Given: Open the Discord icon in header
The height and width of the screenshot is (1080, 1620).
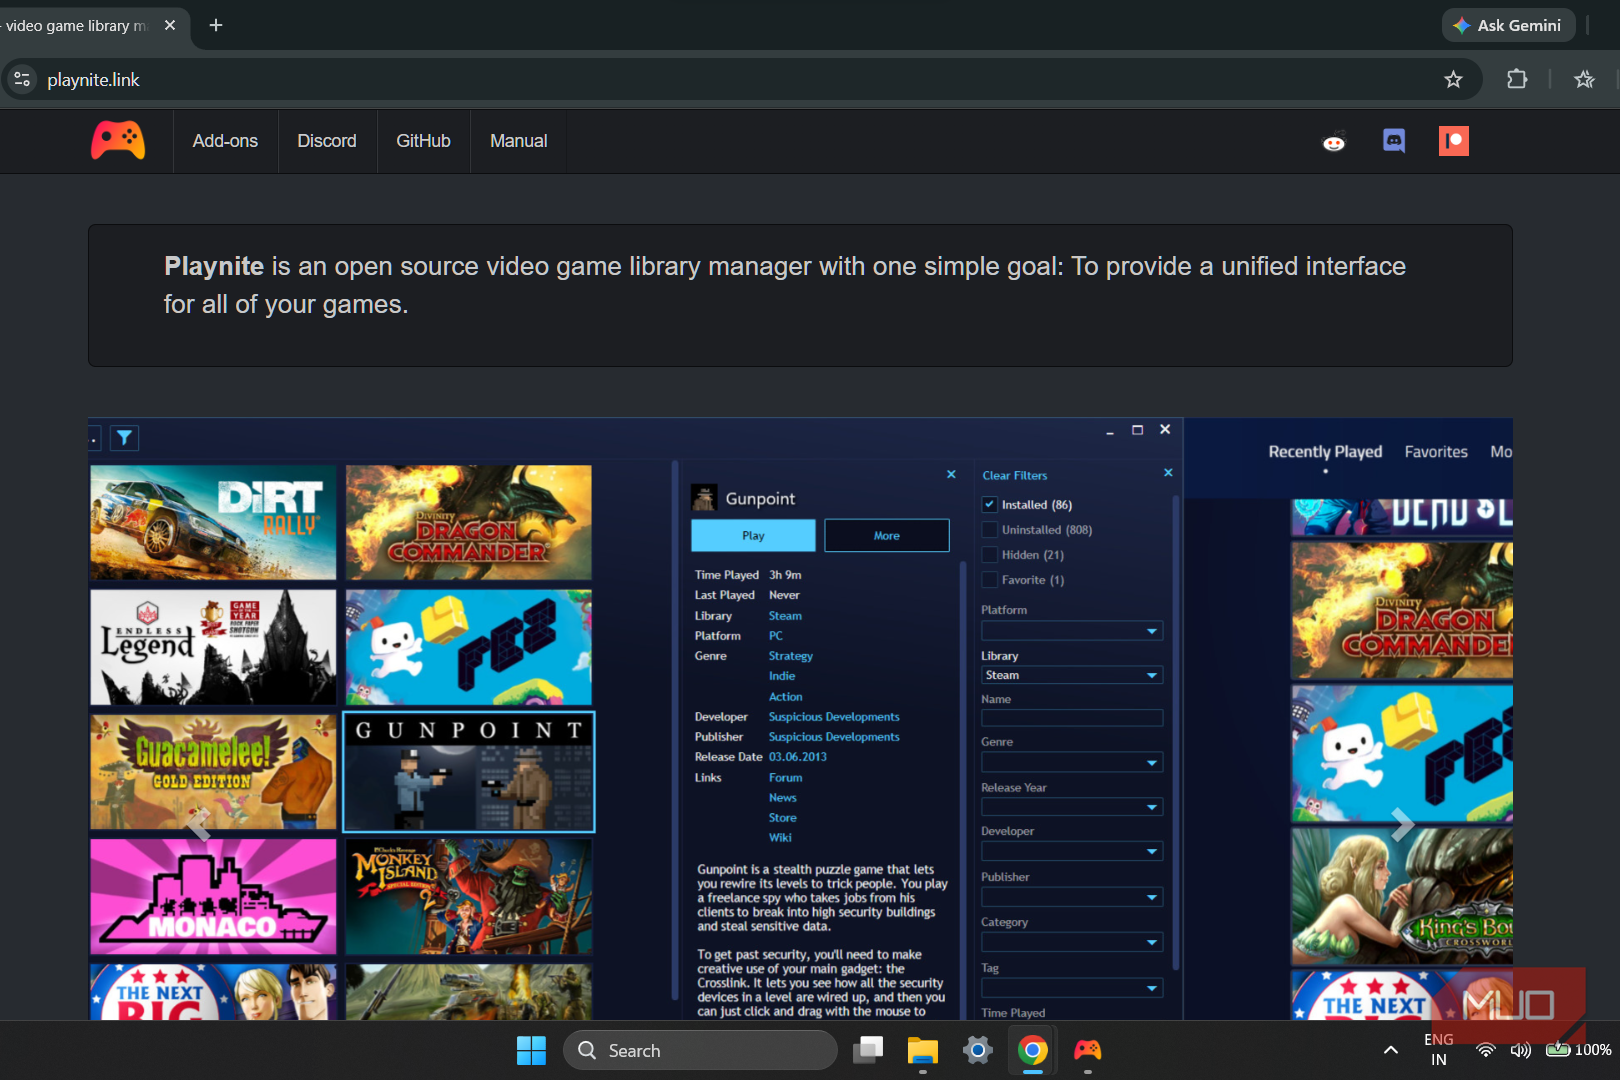Looking at the screenshot, I should [x=1394, y=141].
